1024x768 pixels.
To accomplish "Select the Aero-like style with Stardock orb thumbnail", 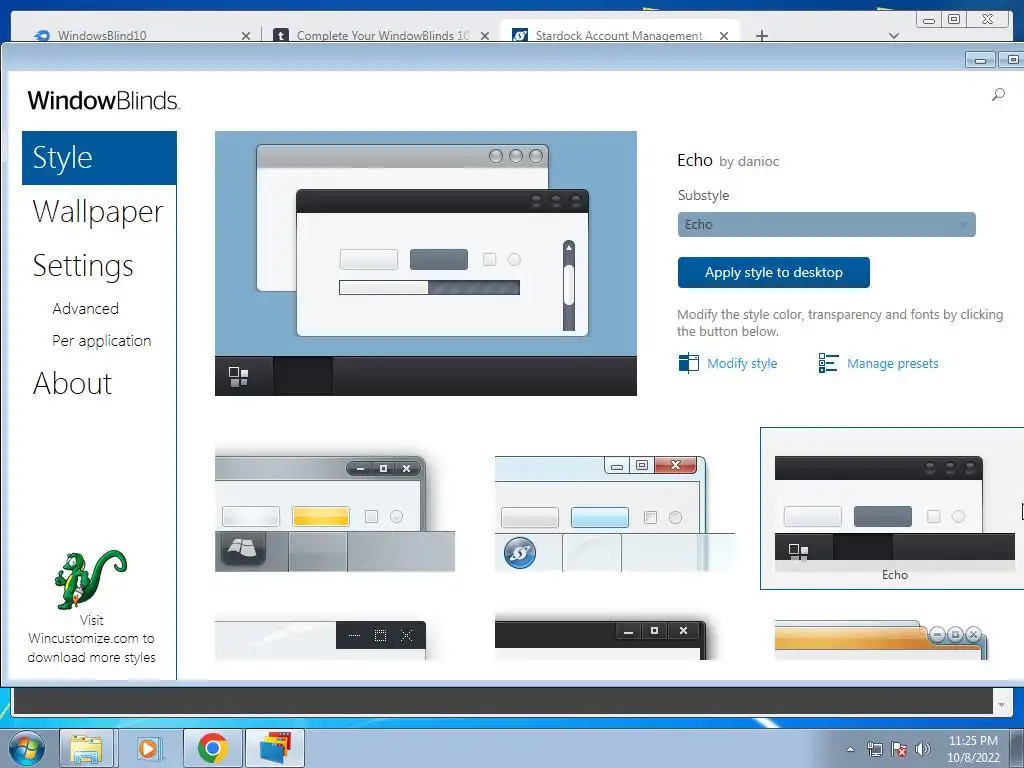I will tap(615, 514).
